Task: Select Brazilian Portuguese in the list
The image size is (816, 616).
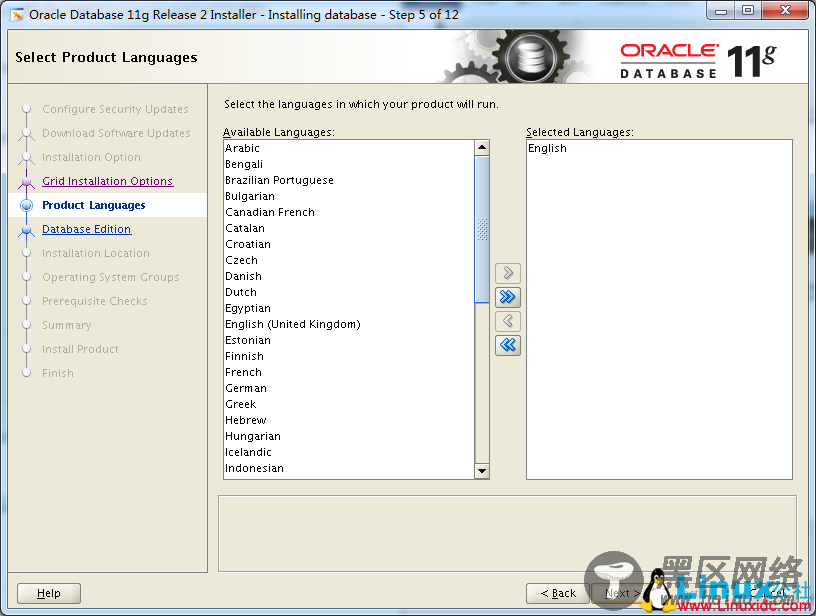Action: pos(349,180)
